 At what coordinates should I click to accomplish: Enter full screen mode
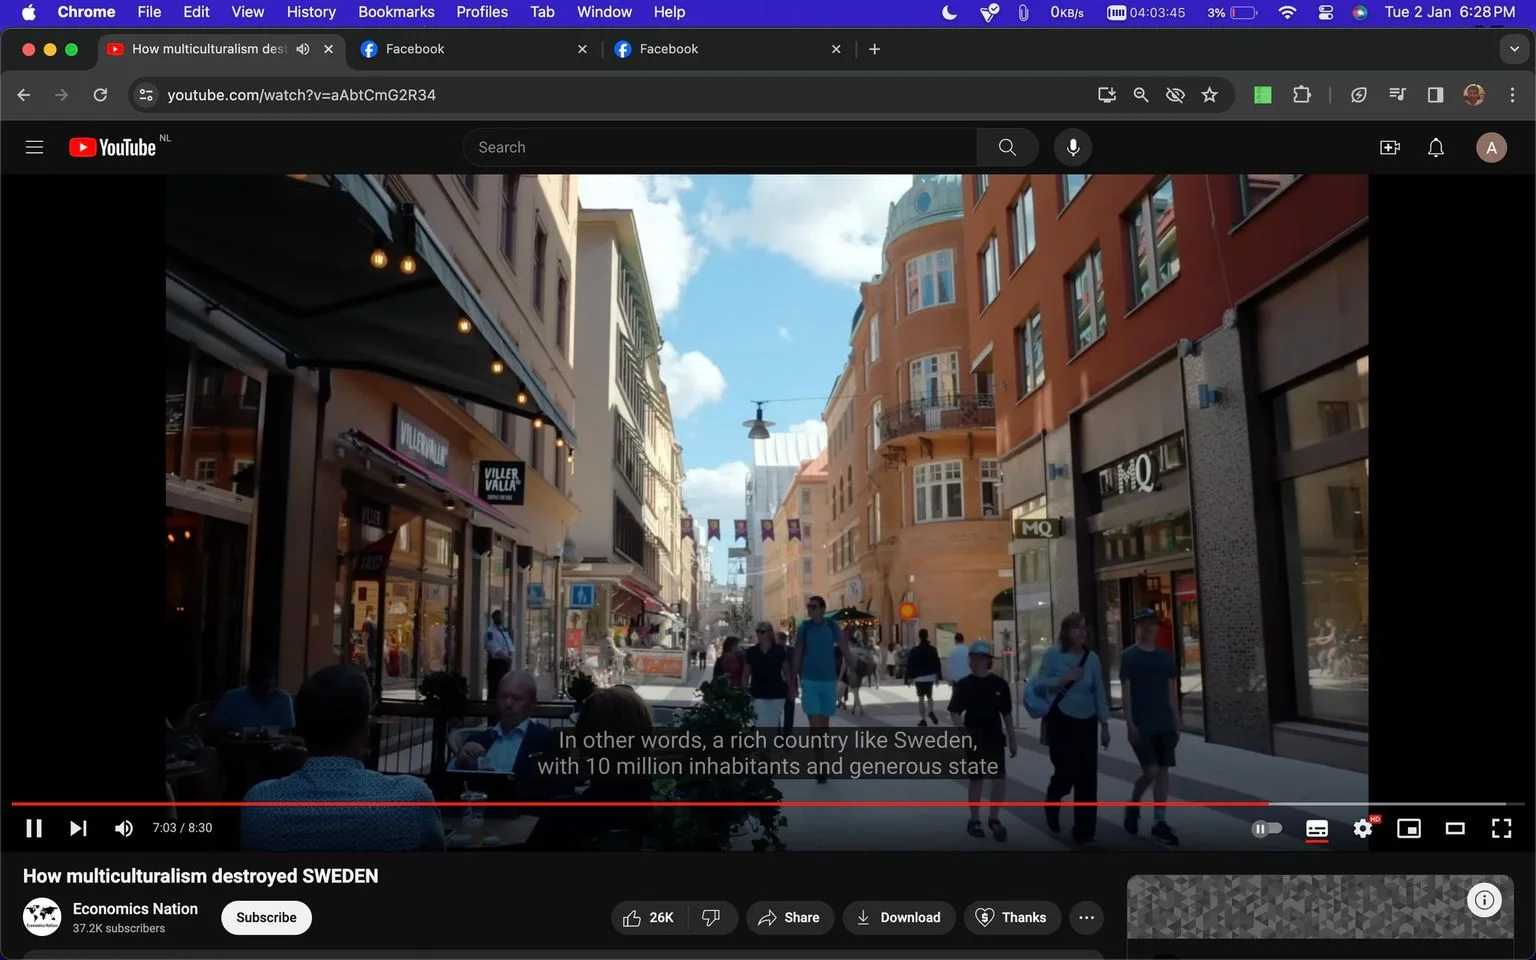click(x=1501, y=828)
